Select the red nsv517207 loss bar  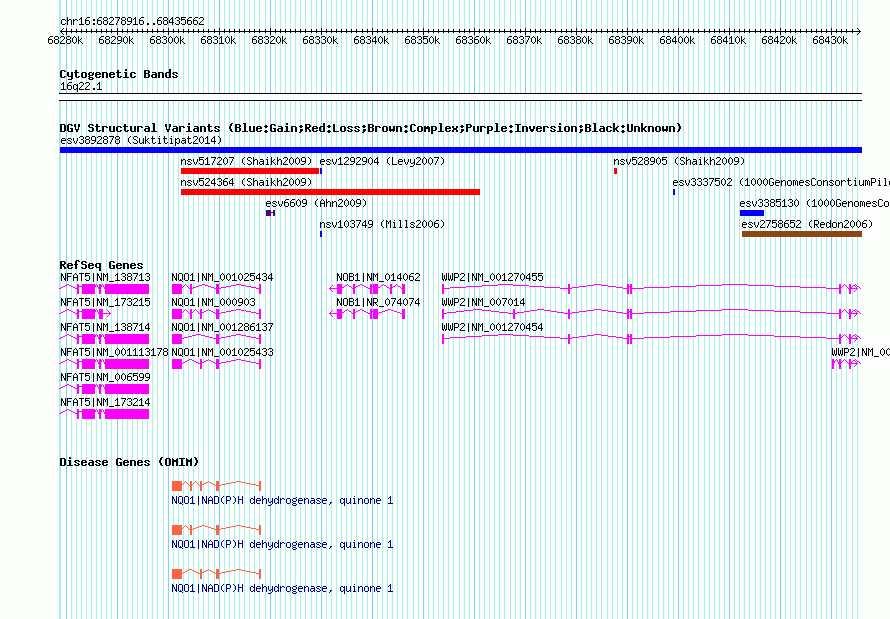(250, 171)
